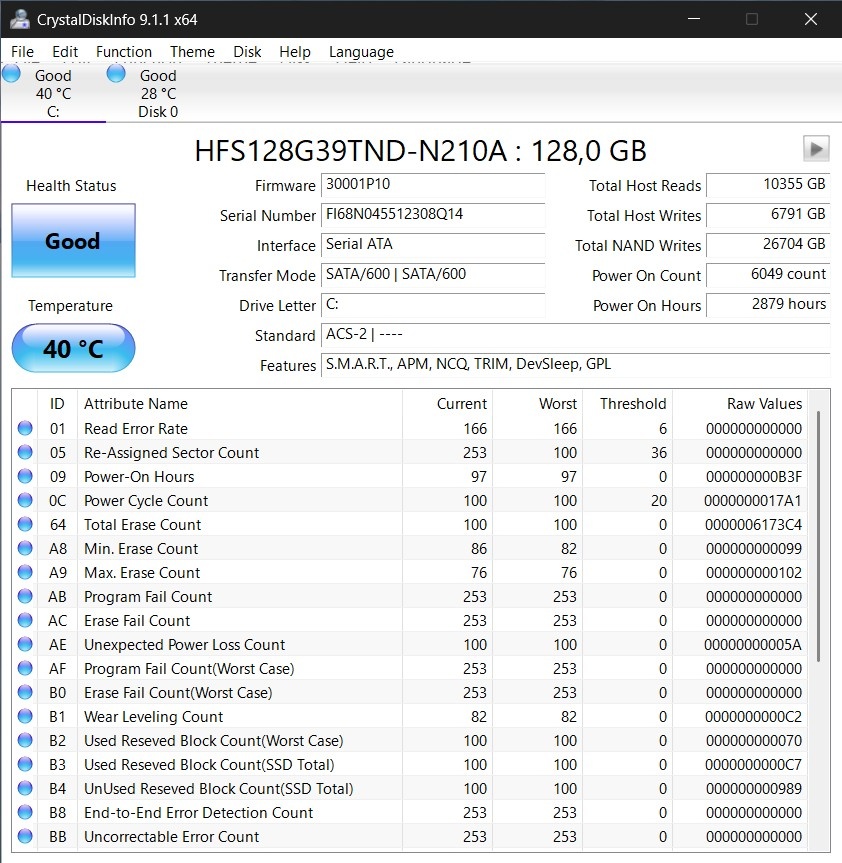Image resolution: width=842 pixels, height=863 pixels.
Task: Click the Good health status button
Action: (72, 241)
